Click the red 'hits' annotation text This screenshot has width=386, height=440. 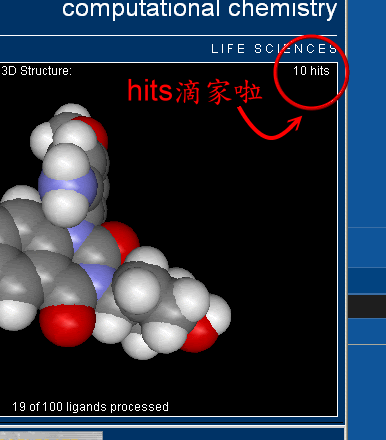(x=150, y=91)
